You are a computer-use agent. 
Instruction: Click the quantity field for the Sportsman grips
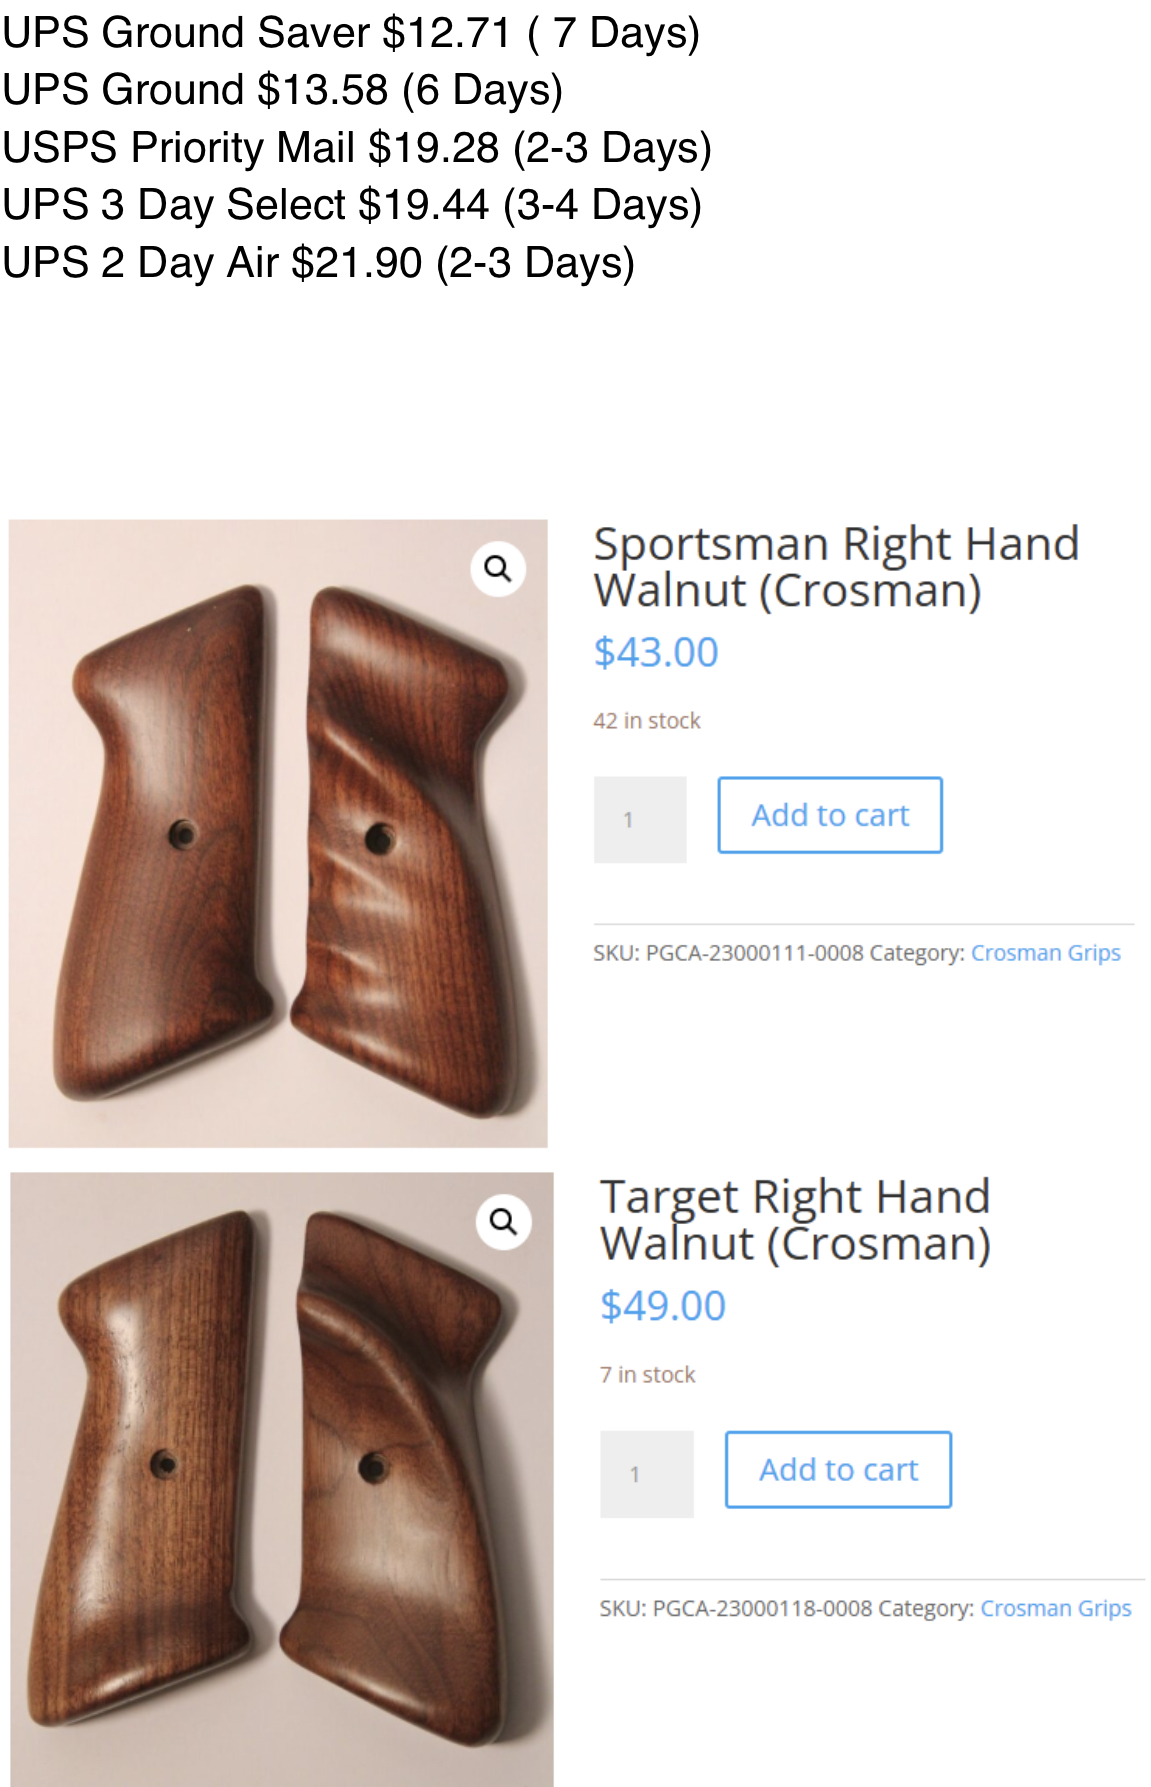(640, 819)
